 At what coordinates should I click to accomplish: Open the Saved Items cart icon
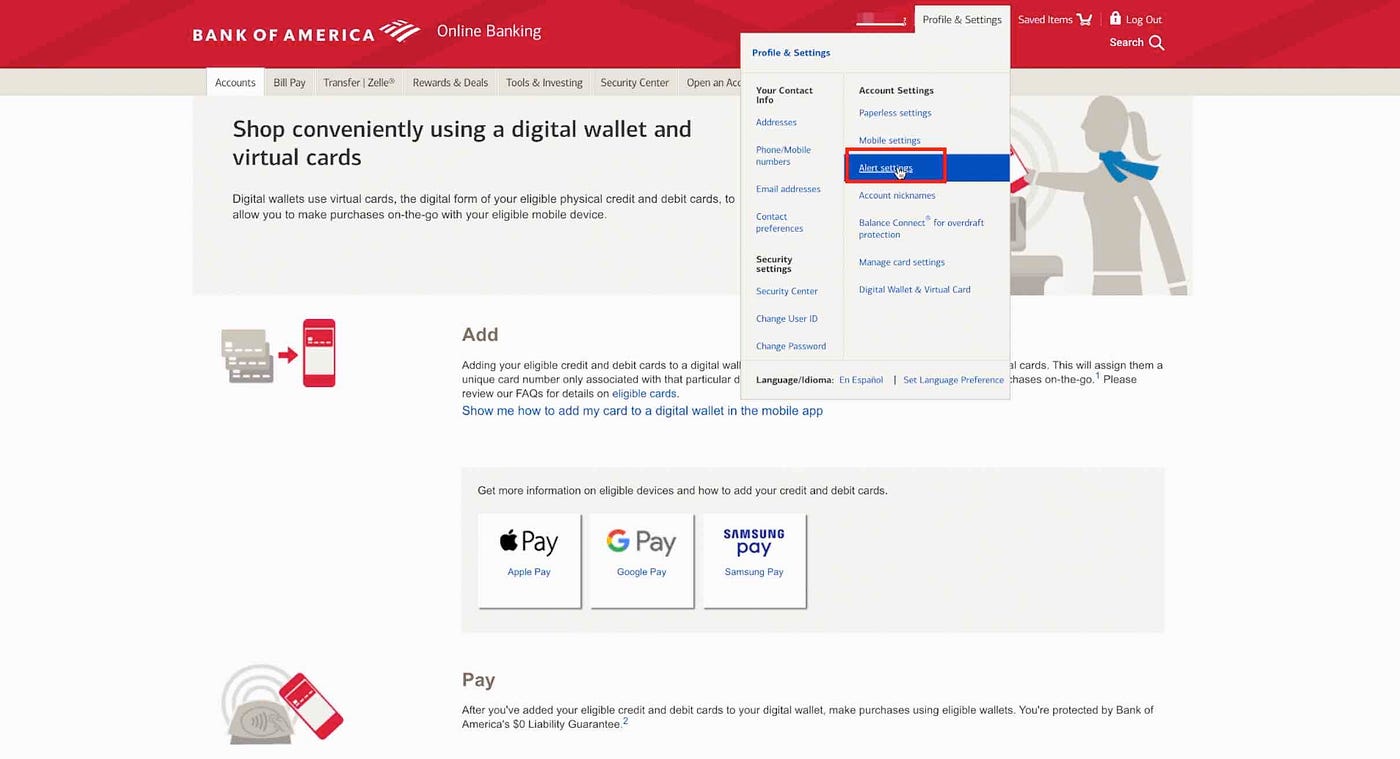[x=1084, y=19]
